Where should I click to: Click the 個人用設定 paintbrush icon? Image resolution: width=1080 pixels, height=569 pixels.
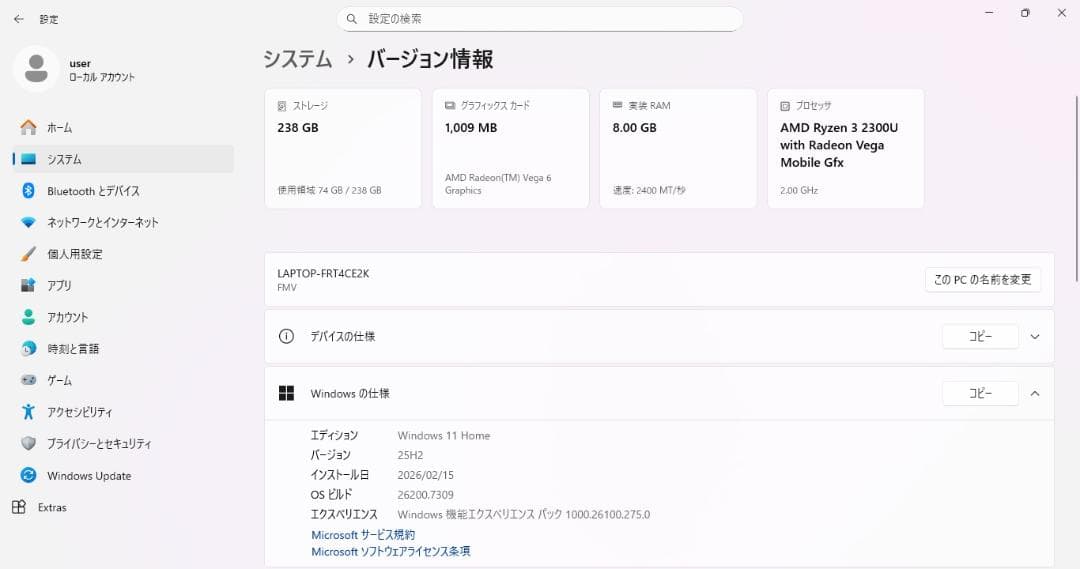pyautogui.click(x=28, y=254)
